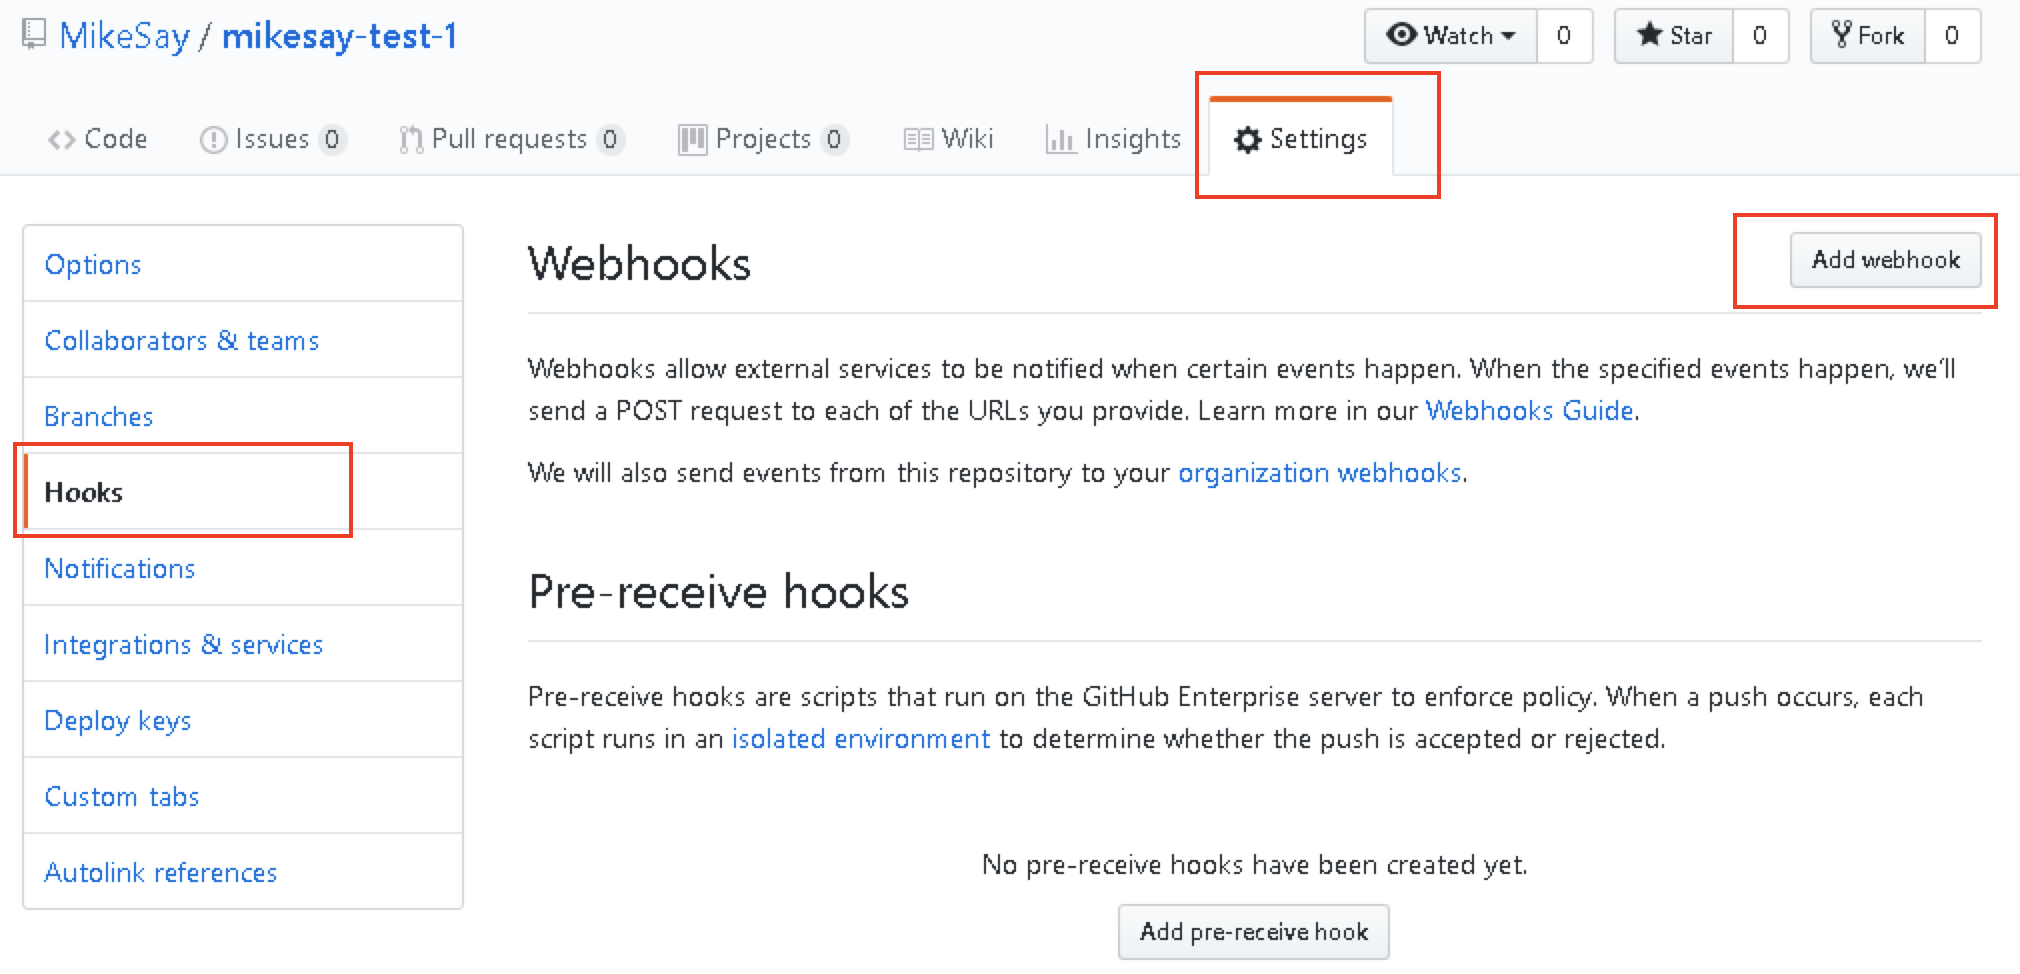This screenshot has width=2020, height=974.
Task: Open Collaborators & teams settings
Action: 182,340
